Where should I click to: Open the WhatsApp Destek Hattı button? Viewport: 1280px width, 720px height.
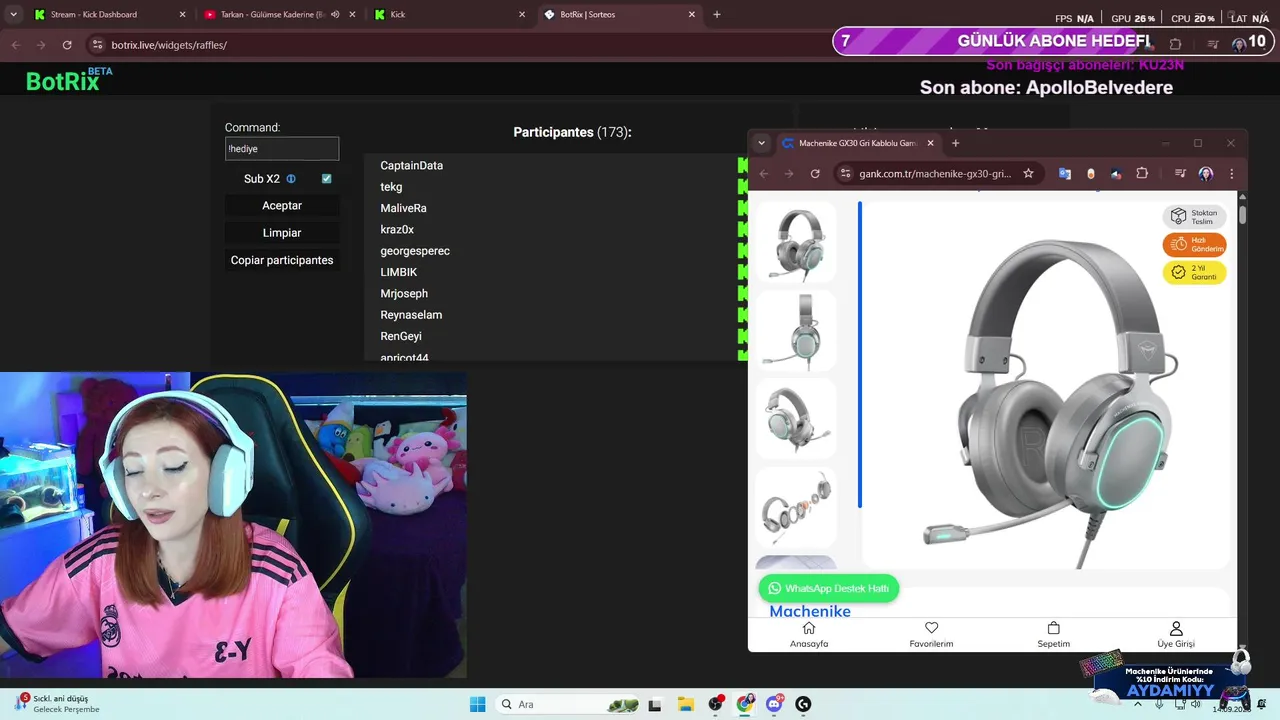point(829,588)
